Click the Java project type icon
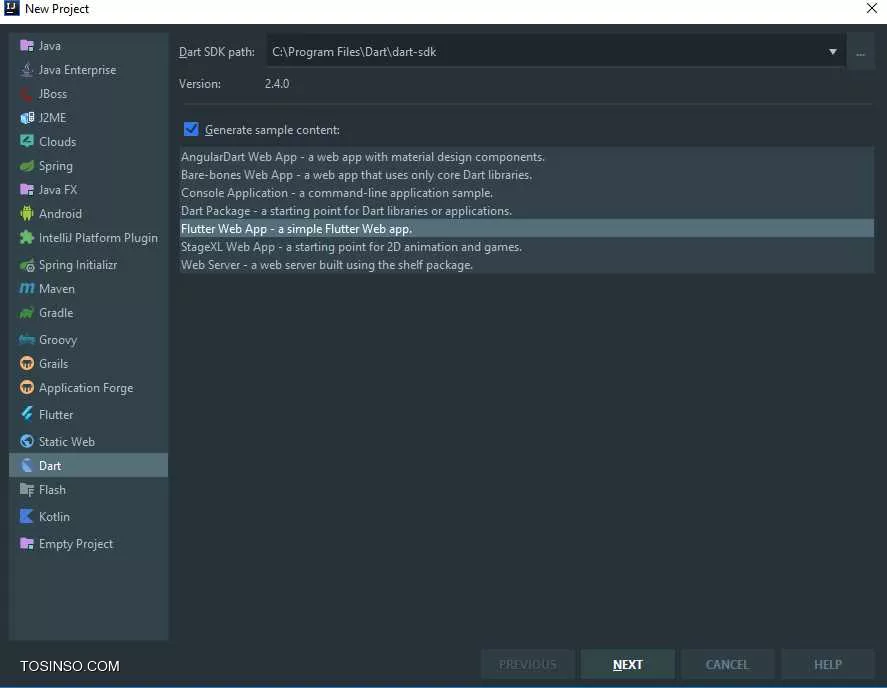Viewport: 887px width, 688px height. (27, 46)
